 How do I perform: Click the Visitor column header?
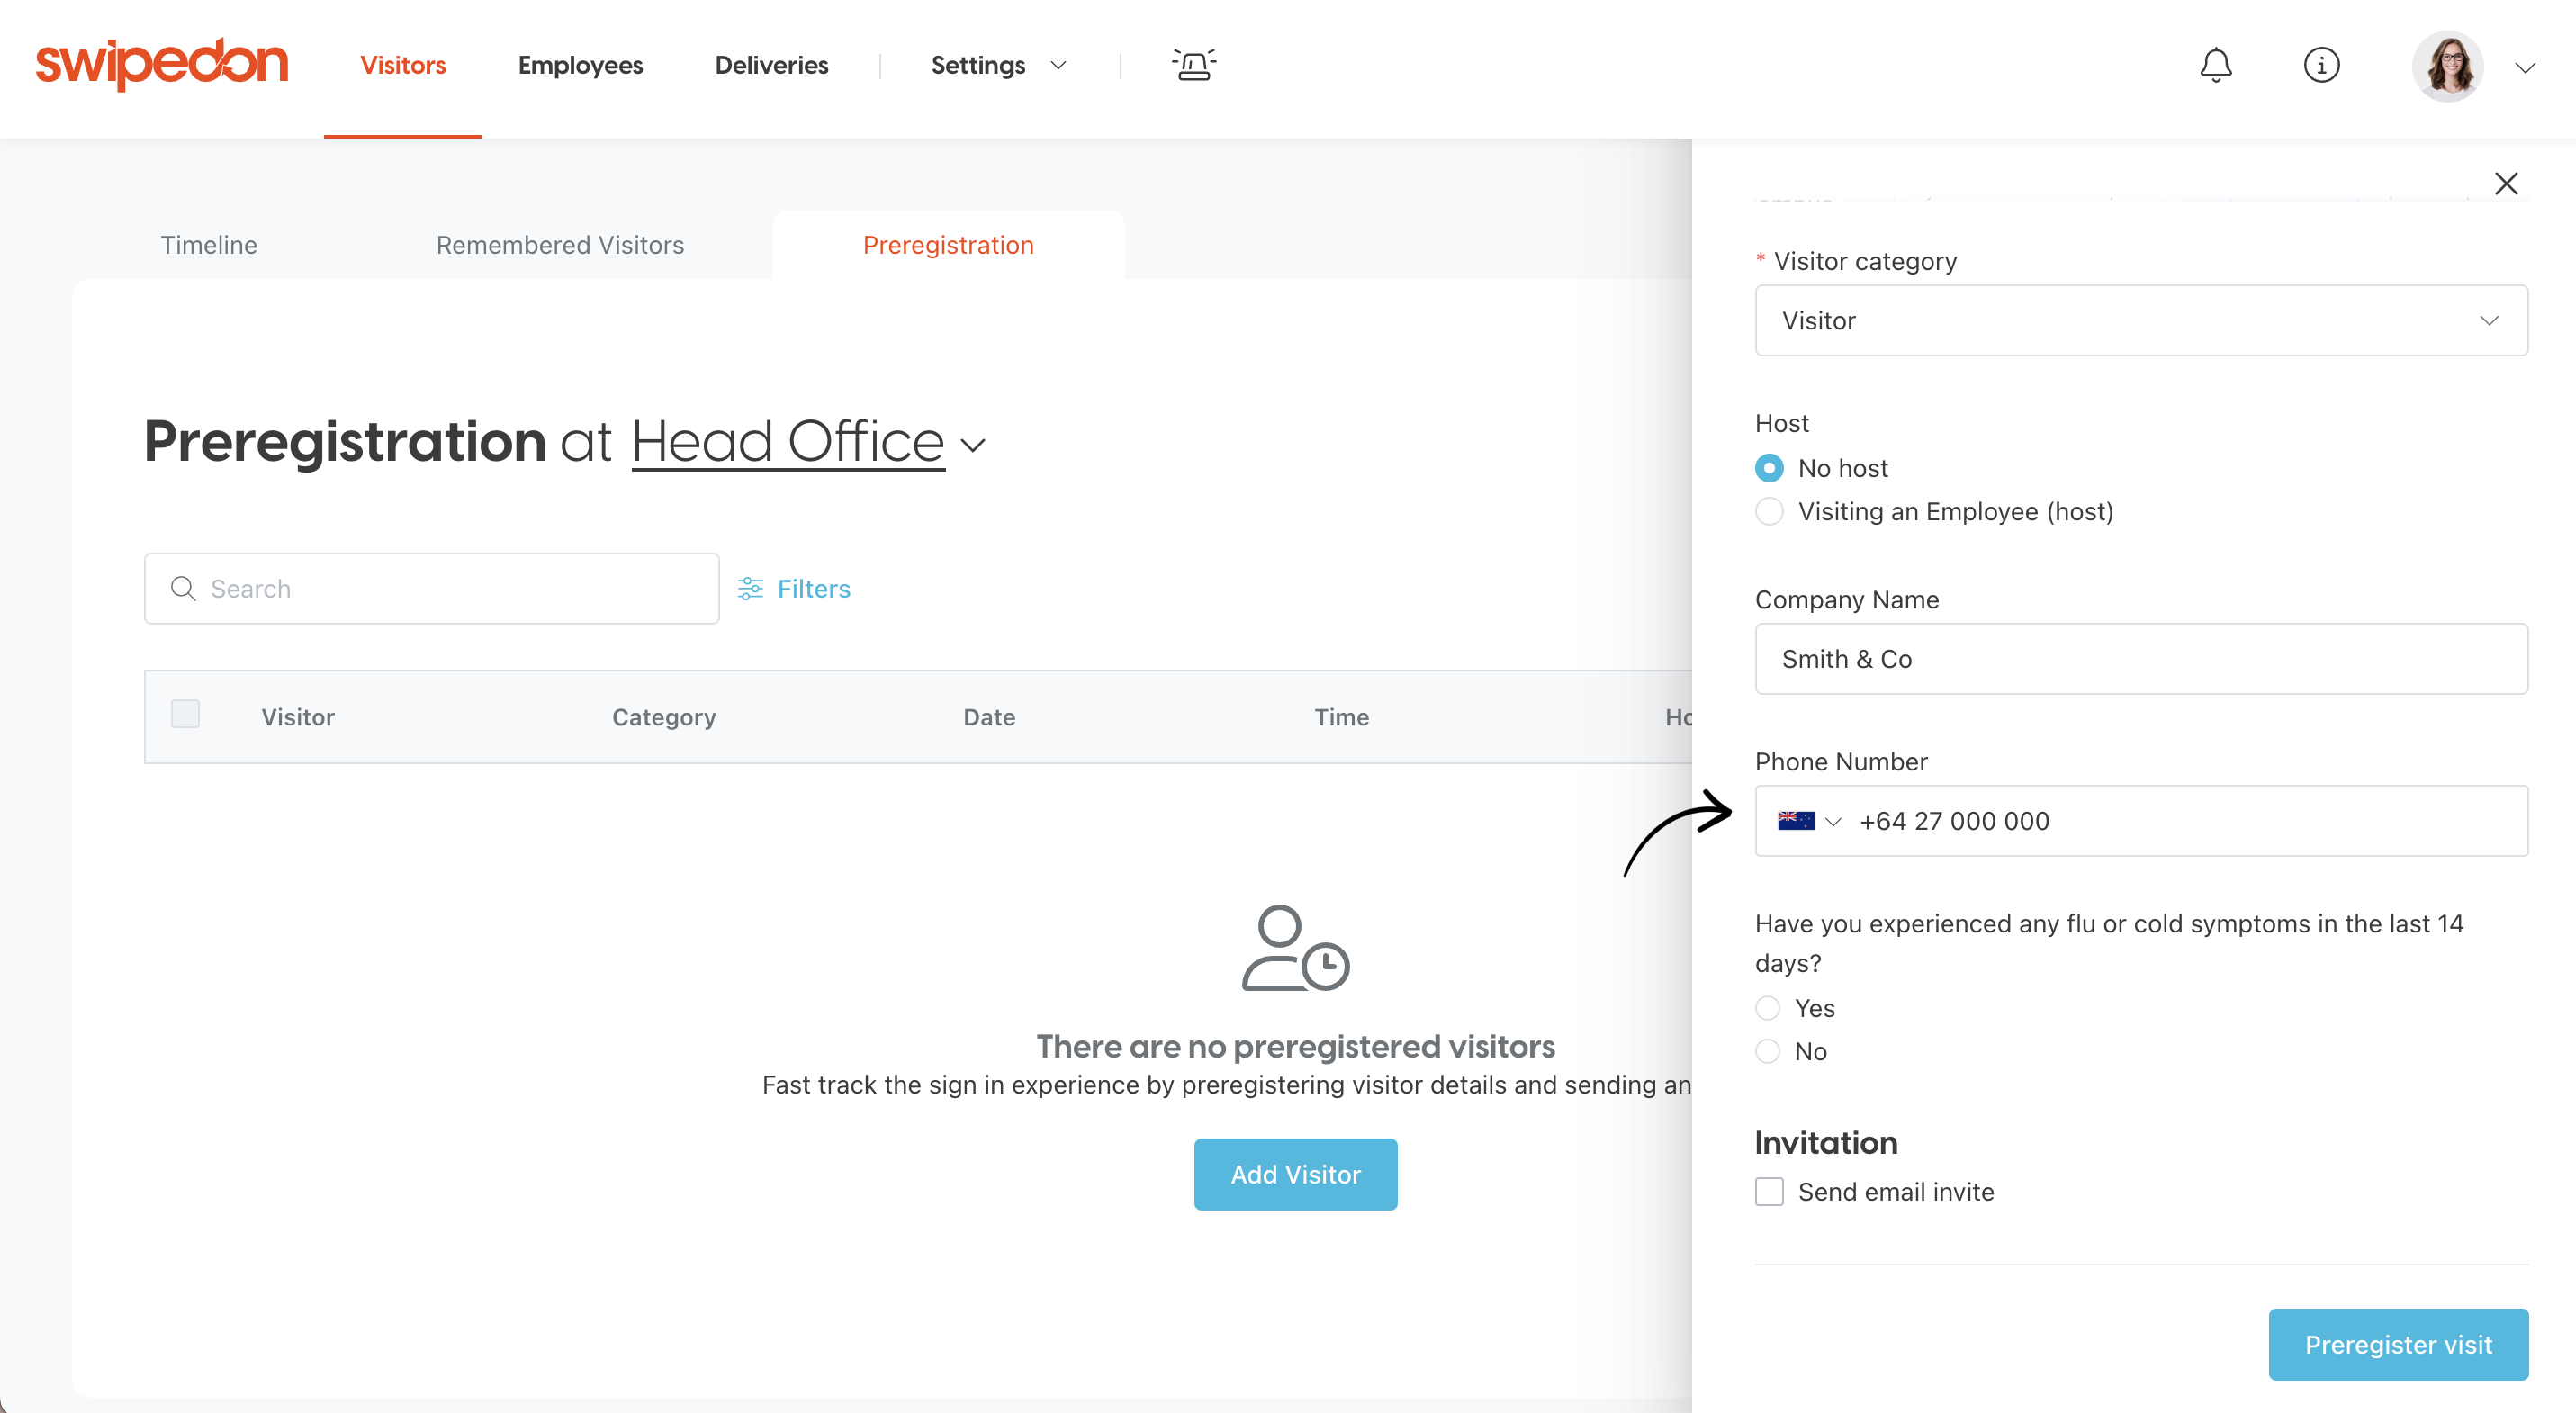(298, 717)
